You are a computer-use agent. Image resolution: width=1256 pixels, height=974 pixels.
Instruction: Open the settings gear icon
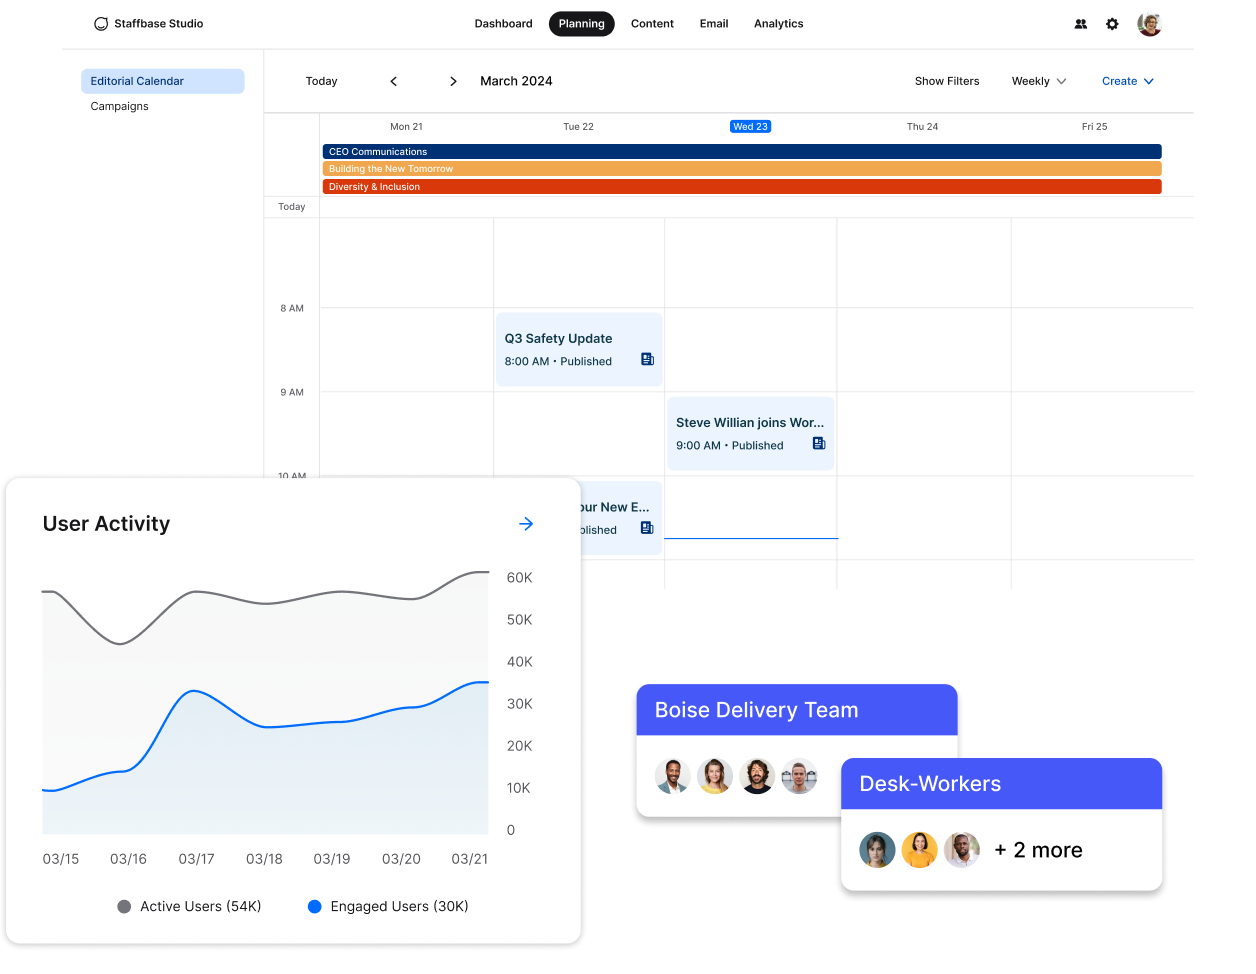[1112, 23]
